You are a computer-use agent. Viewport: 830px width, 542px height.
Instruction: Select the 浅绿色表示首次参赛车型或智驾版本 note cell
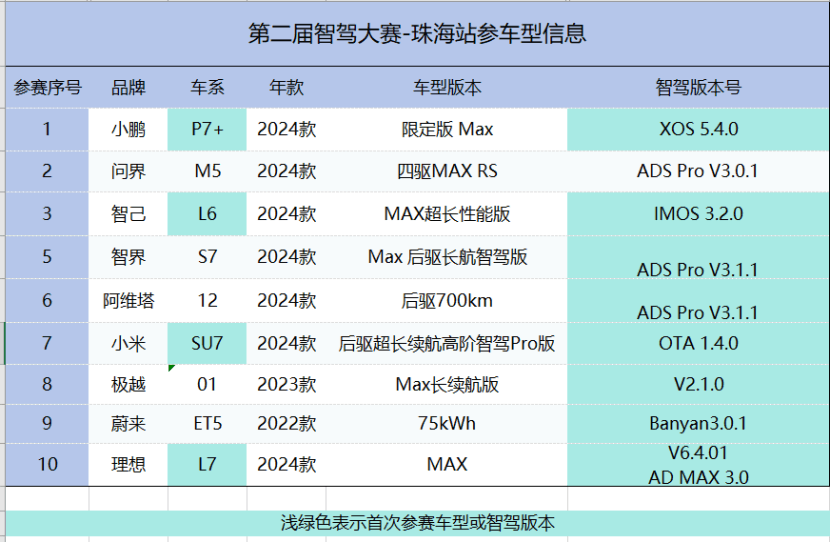tap(417, 523)
